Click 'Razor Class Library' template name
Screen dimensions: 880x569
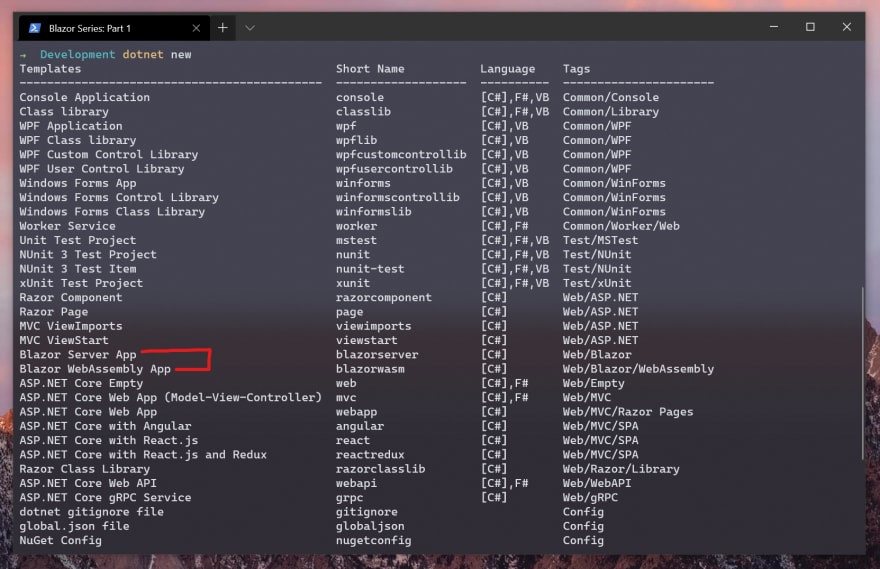85,469
